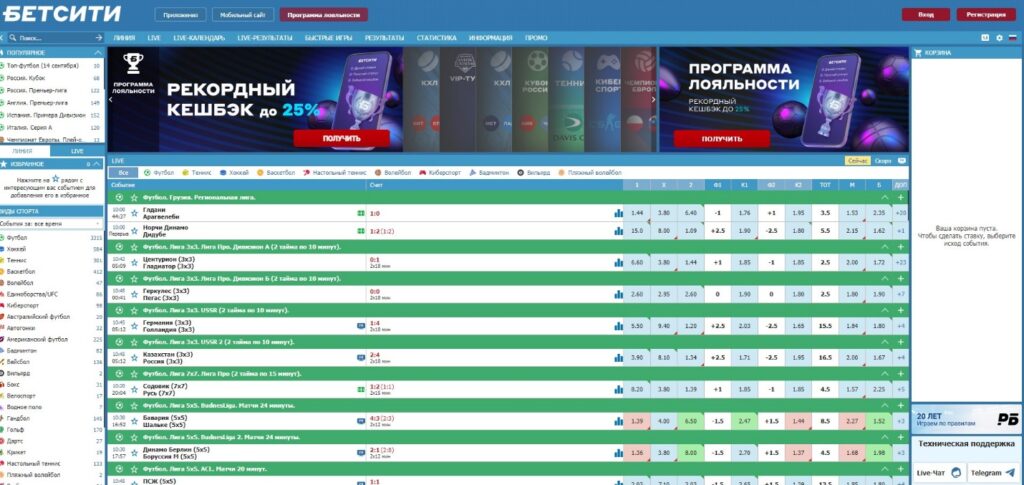Open field tracker icon for Садовик match
Image resolution: width=1024 pixels, height=485 pixels.
[360, 389]
